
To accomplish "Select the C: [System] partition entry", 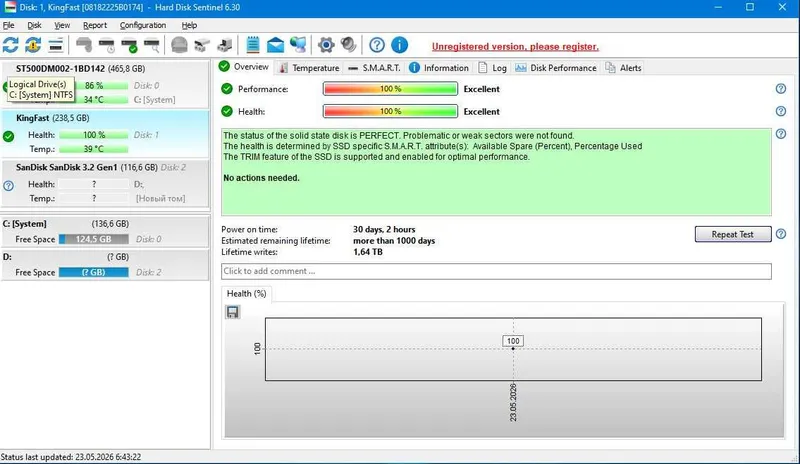I will click(105, 231).
